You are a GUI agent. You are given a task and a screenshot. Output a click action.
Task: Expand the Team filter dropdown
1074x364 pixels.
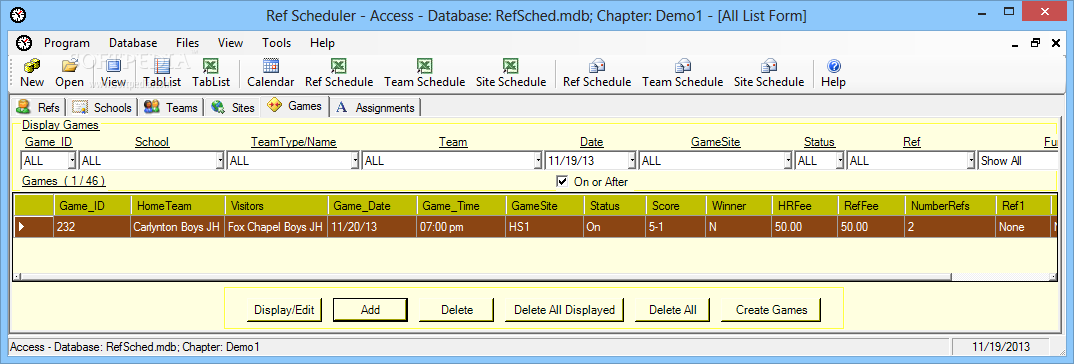pyautogui.click(x=538, y=161)
